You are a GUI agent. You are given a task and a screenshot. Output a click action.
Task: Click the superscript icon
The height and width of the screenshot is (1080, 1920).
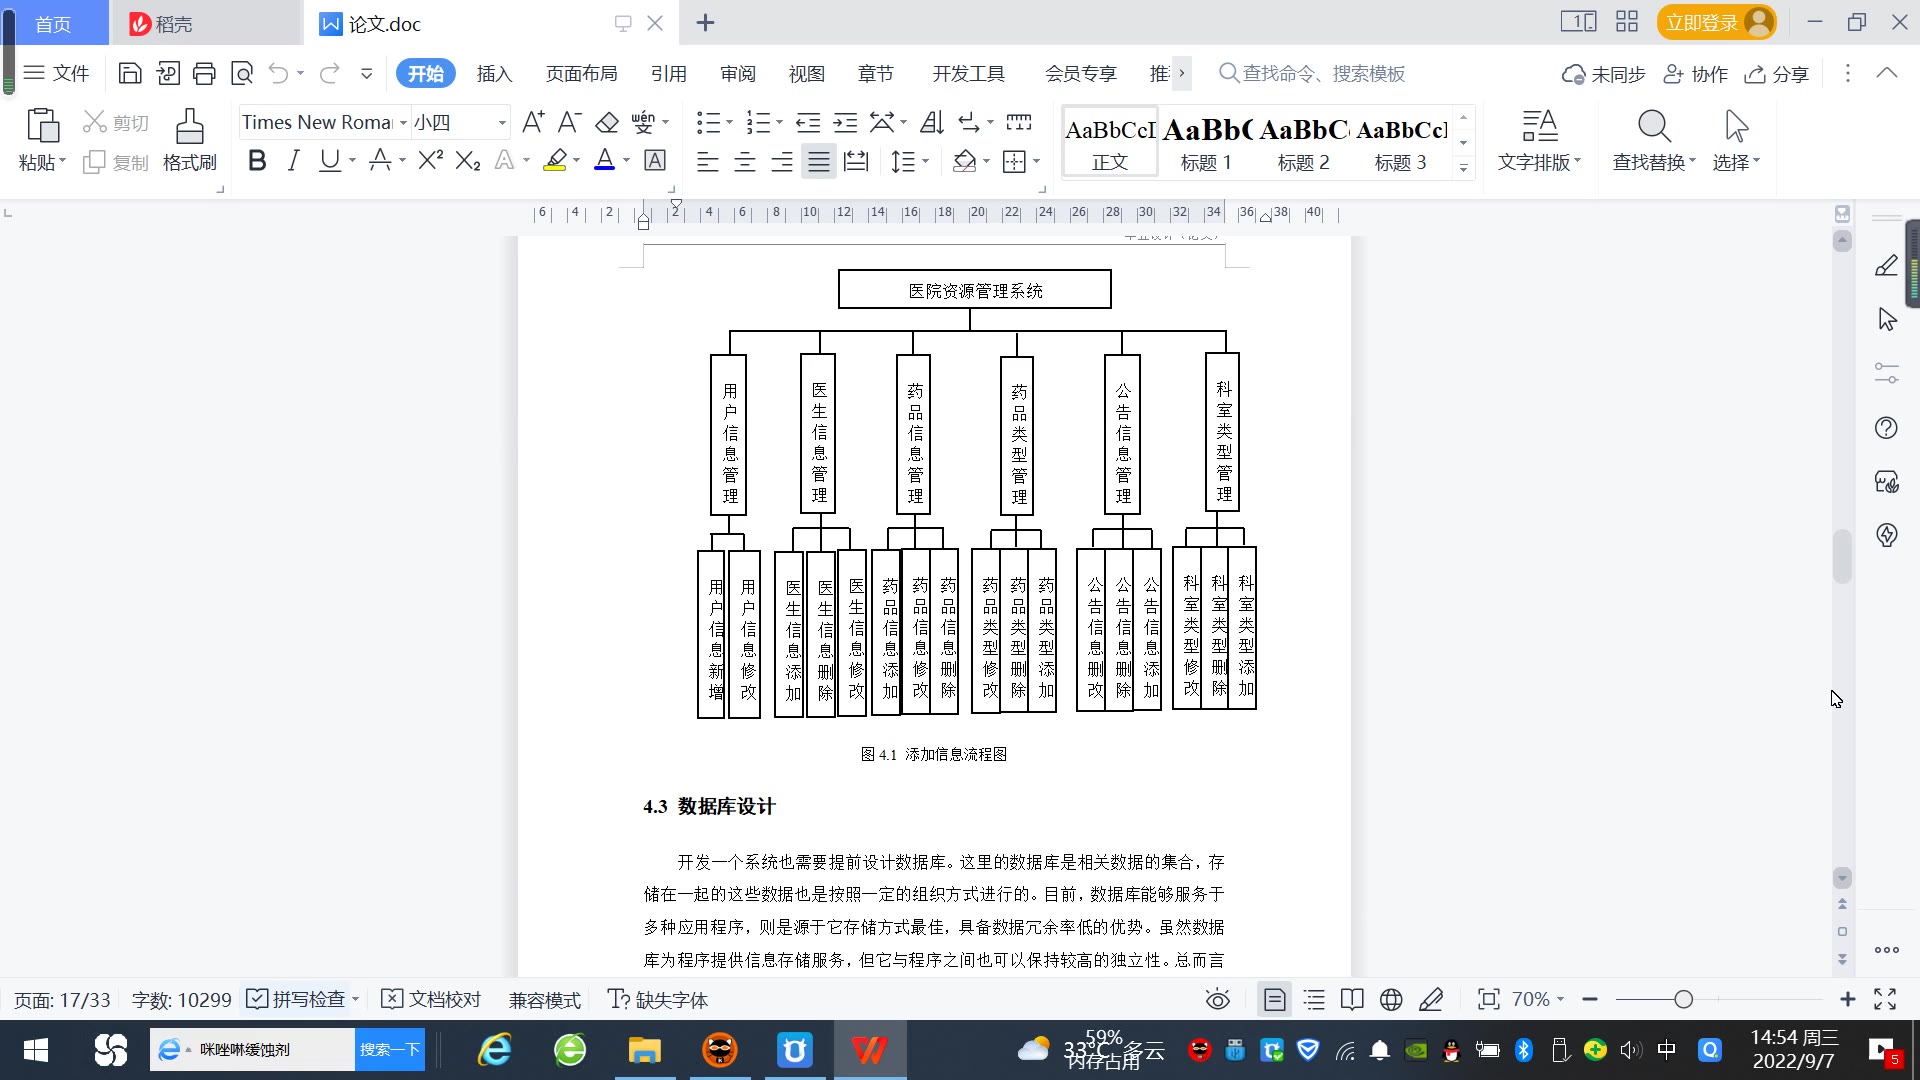point(431,161)
